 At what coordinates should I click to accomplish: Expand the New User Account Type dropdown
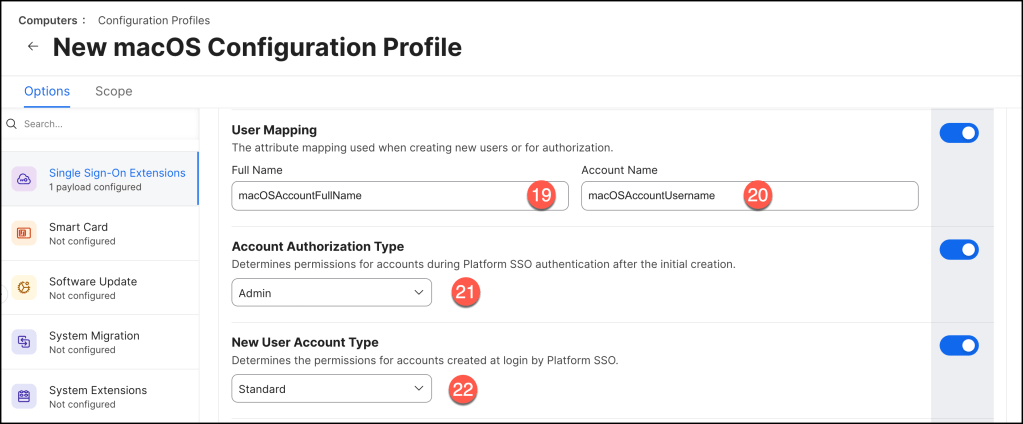coord(331,389)
